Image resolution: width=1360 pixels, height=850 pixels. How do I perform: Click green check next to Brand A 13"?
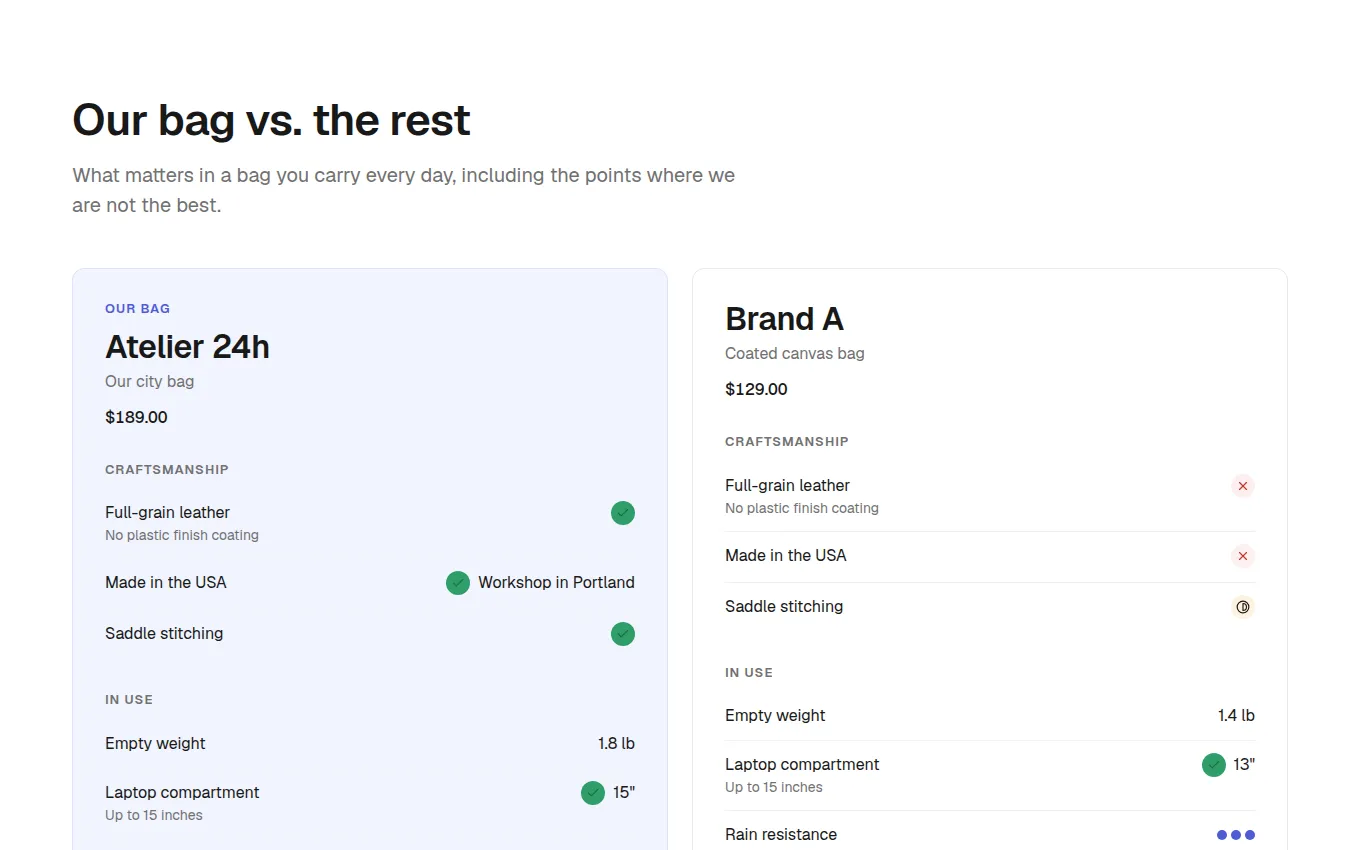point(1214,765)
